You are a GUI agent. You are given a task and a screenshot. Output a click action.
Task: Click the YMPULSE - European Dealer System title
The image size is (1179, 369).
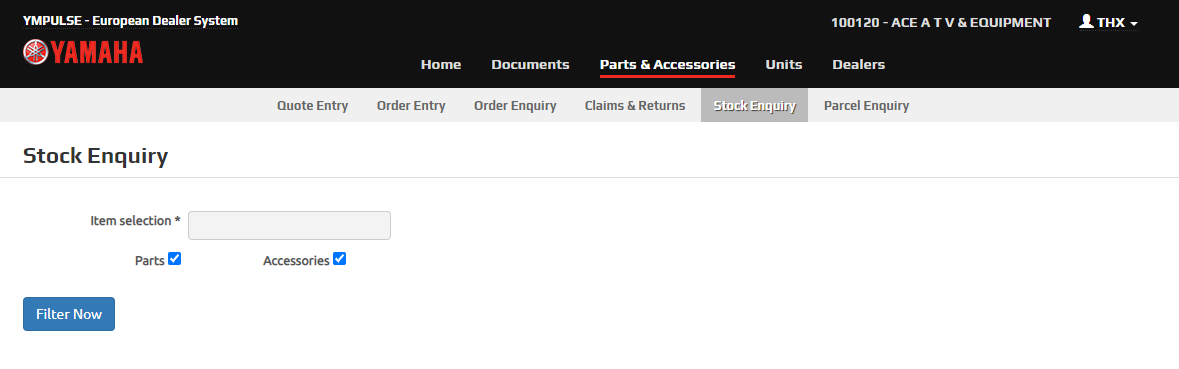130,20
